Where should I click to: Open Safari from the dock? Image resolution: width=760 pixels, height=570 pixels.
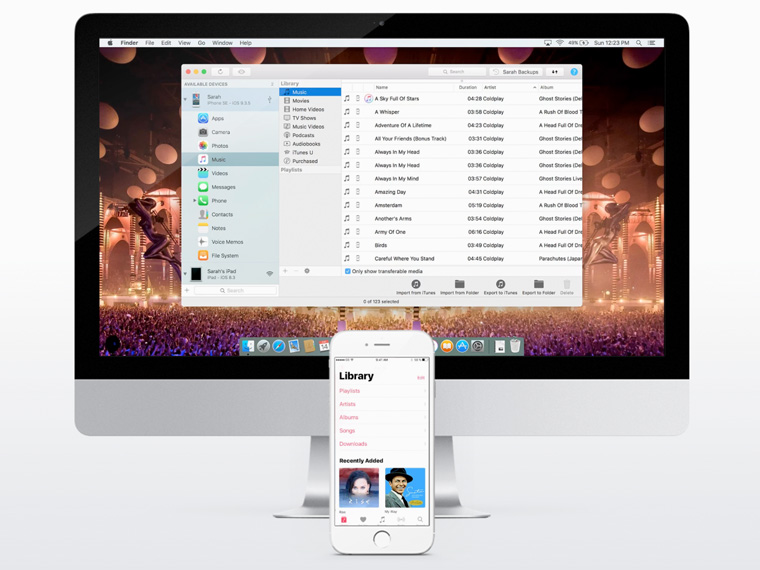click(x=279, y=346)
